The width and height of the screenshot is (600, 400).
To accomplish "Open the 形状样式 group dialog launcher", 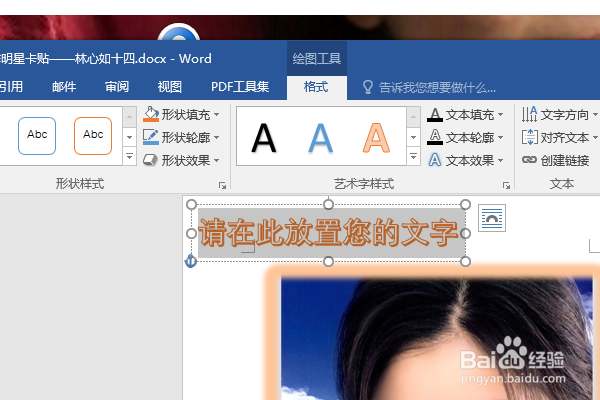I will pos(222,185).
